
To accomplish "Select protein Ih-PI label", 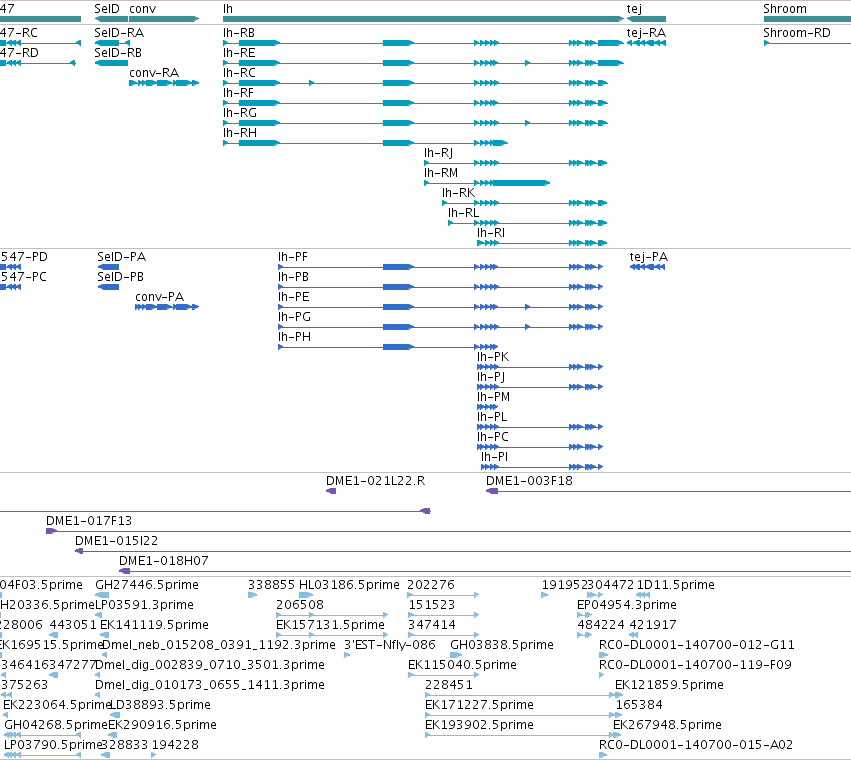I will click(x=494, y=457).
